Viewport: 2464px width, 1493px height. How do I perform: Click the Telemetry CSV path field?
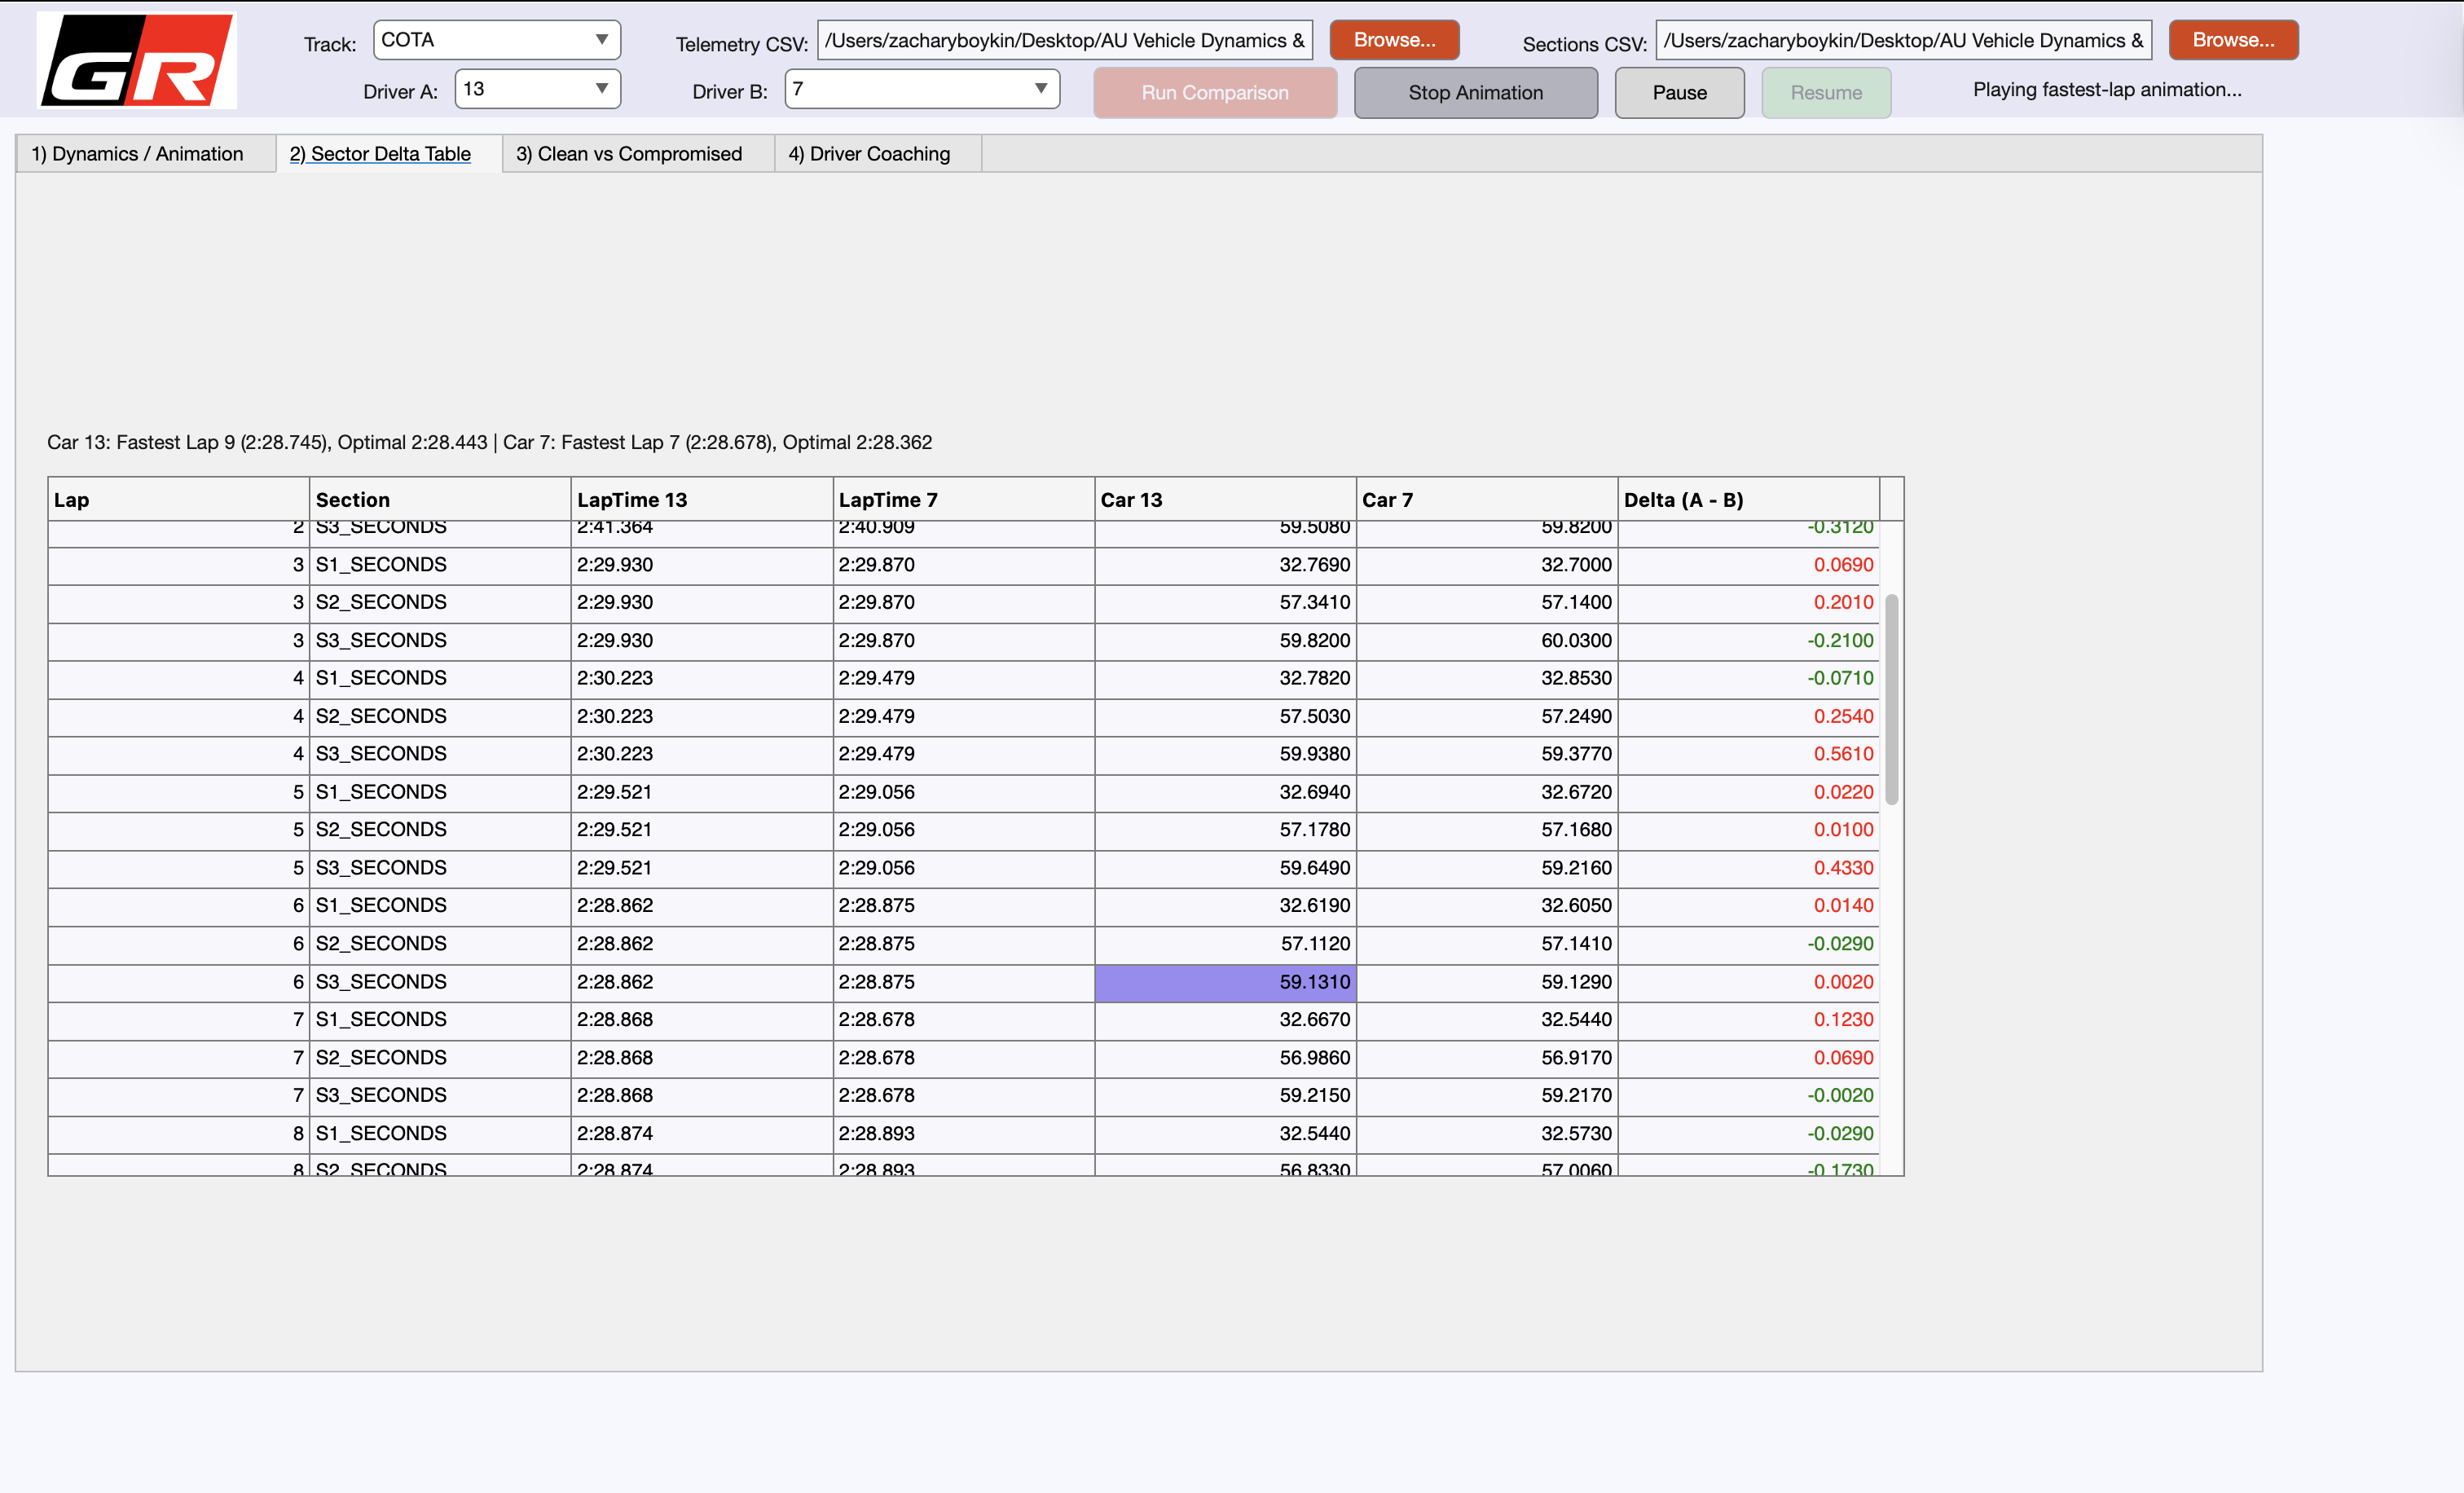point(1064,41)
